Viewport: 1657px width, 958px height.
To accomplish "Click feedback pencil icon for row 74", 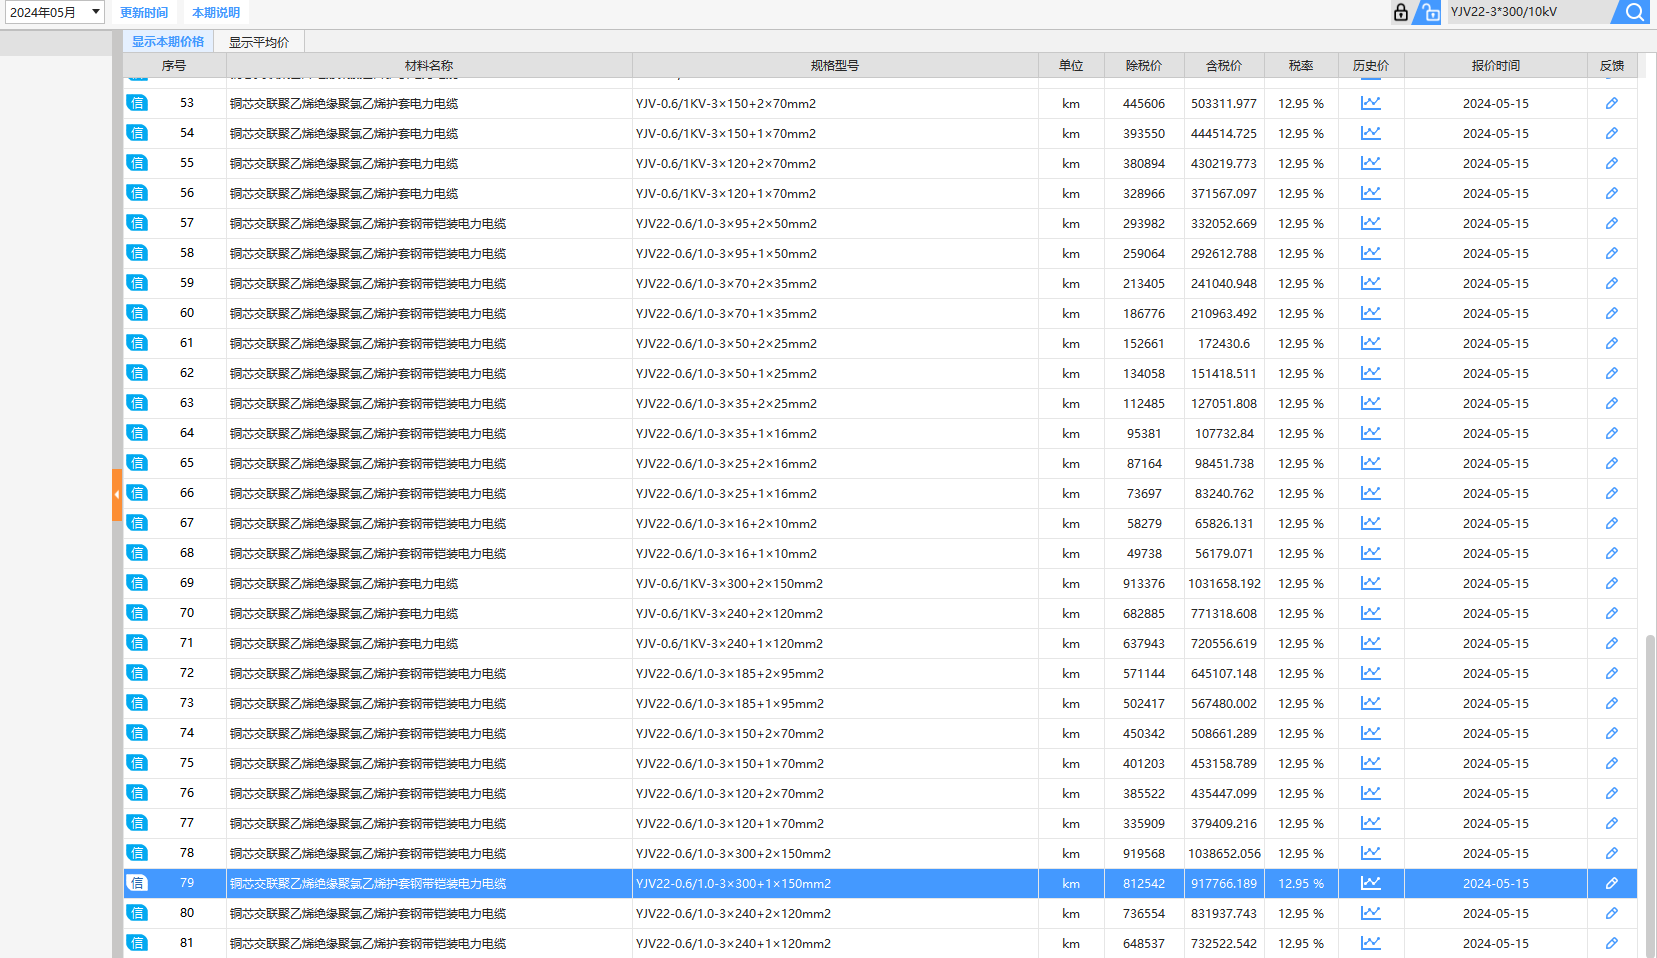I will [x=1612, y=733].
